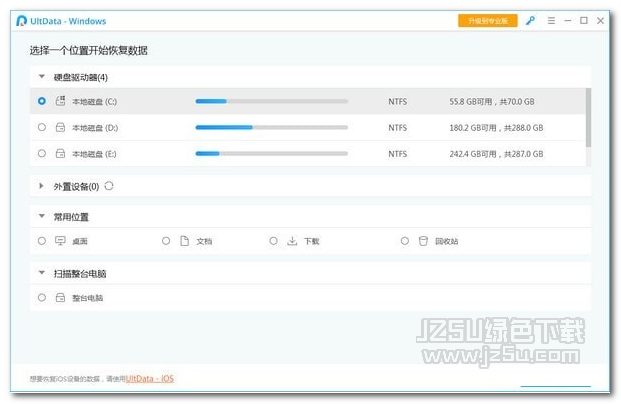Select the 本地磁盘 (C:) radio button
The image size is (621, 404).
42,101
